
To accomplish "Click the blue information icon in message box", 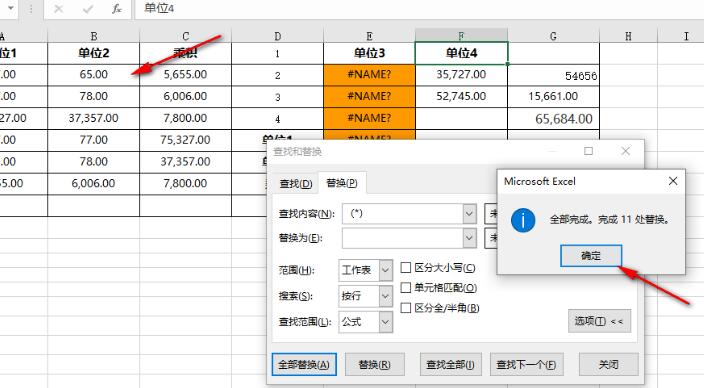I will click(523, 220).
